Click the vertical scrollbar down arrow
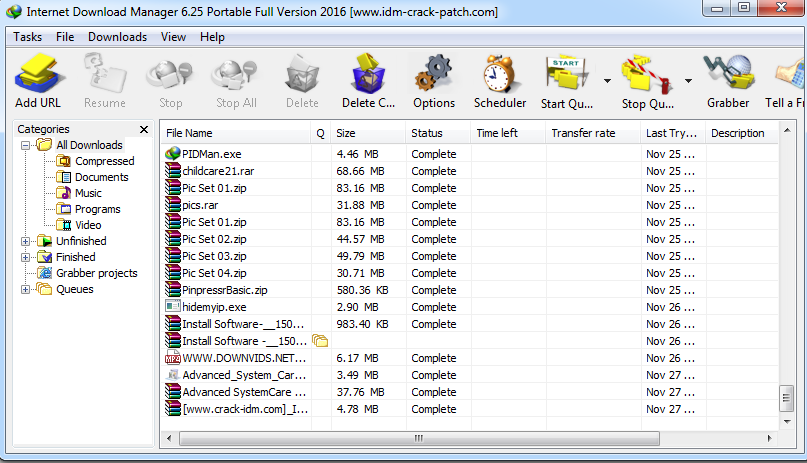This screenshot has height=463, width=807. click(x=787, y=421)
